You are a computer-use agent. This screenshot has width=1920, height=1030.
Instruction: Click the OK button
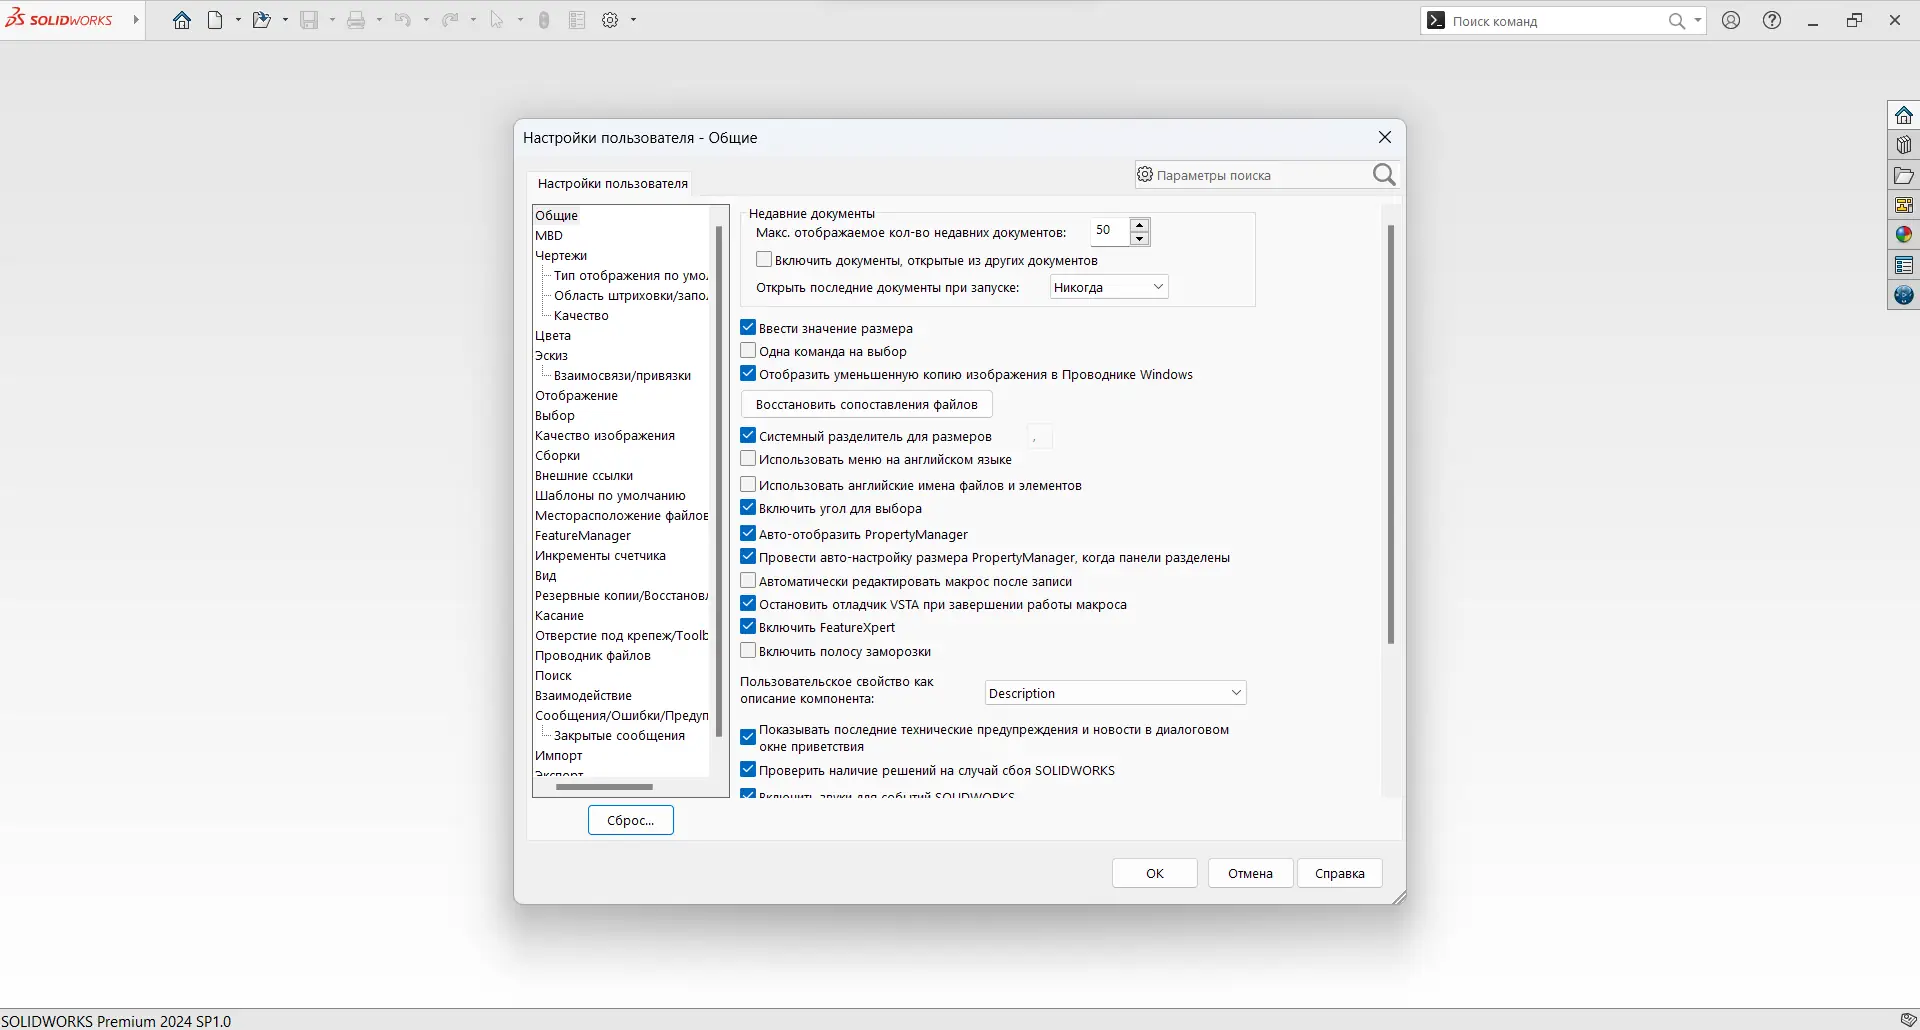click(1155, 873)
